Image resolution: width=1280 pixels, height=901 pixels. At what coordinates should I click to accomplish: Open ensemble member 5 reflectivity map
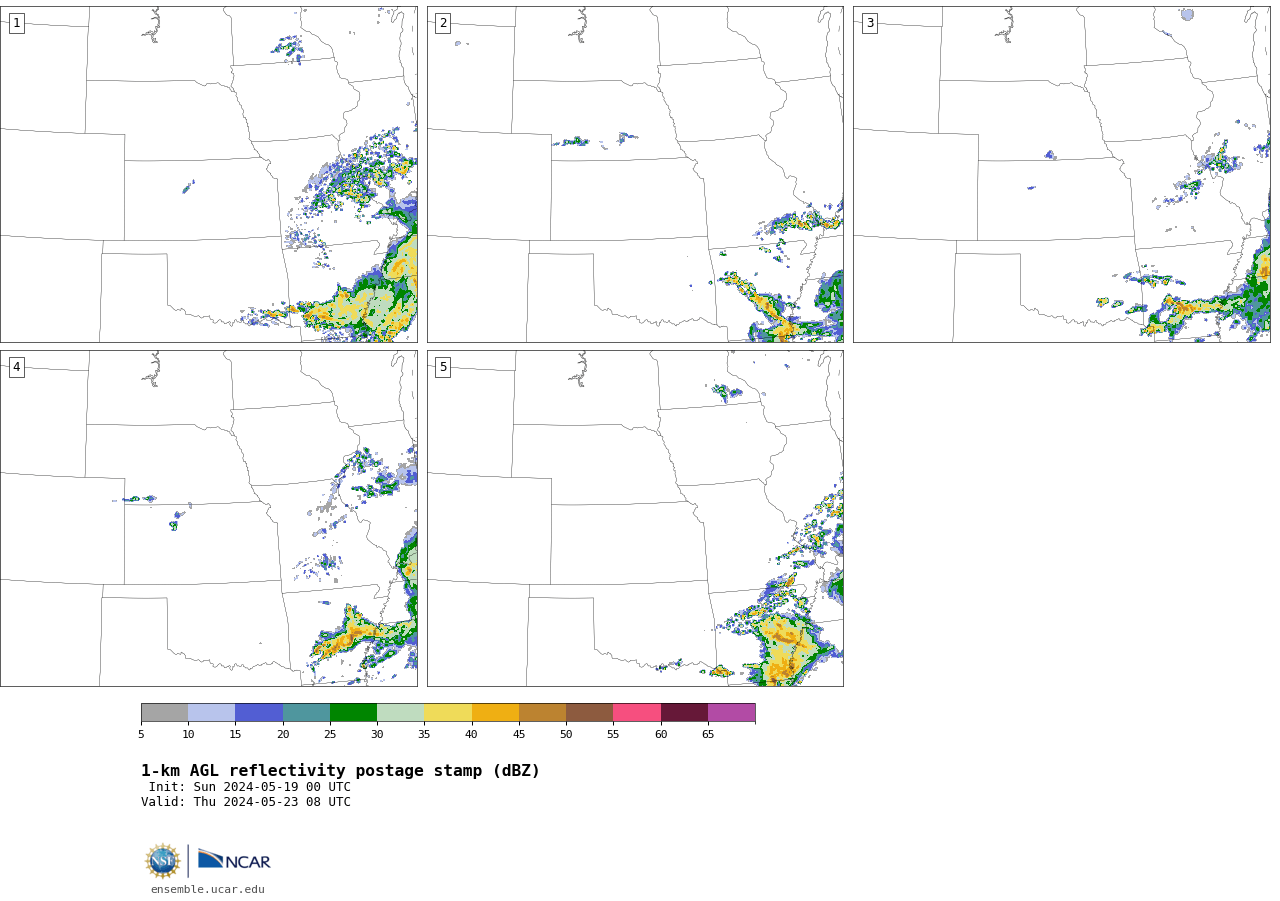click(x=635, y=518)
